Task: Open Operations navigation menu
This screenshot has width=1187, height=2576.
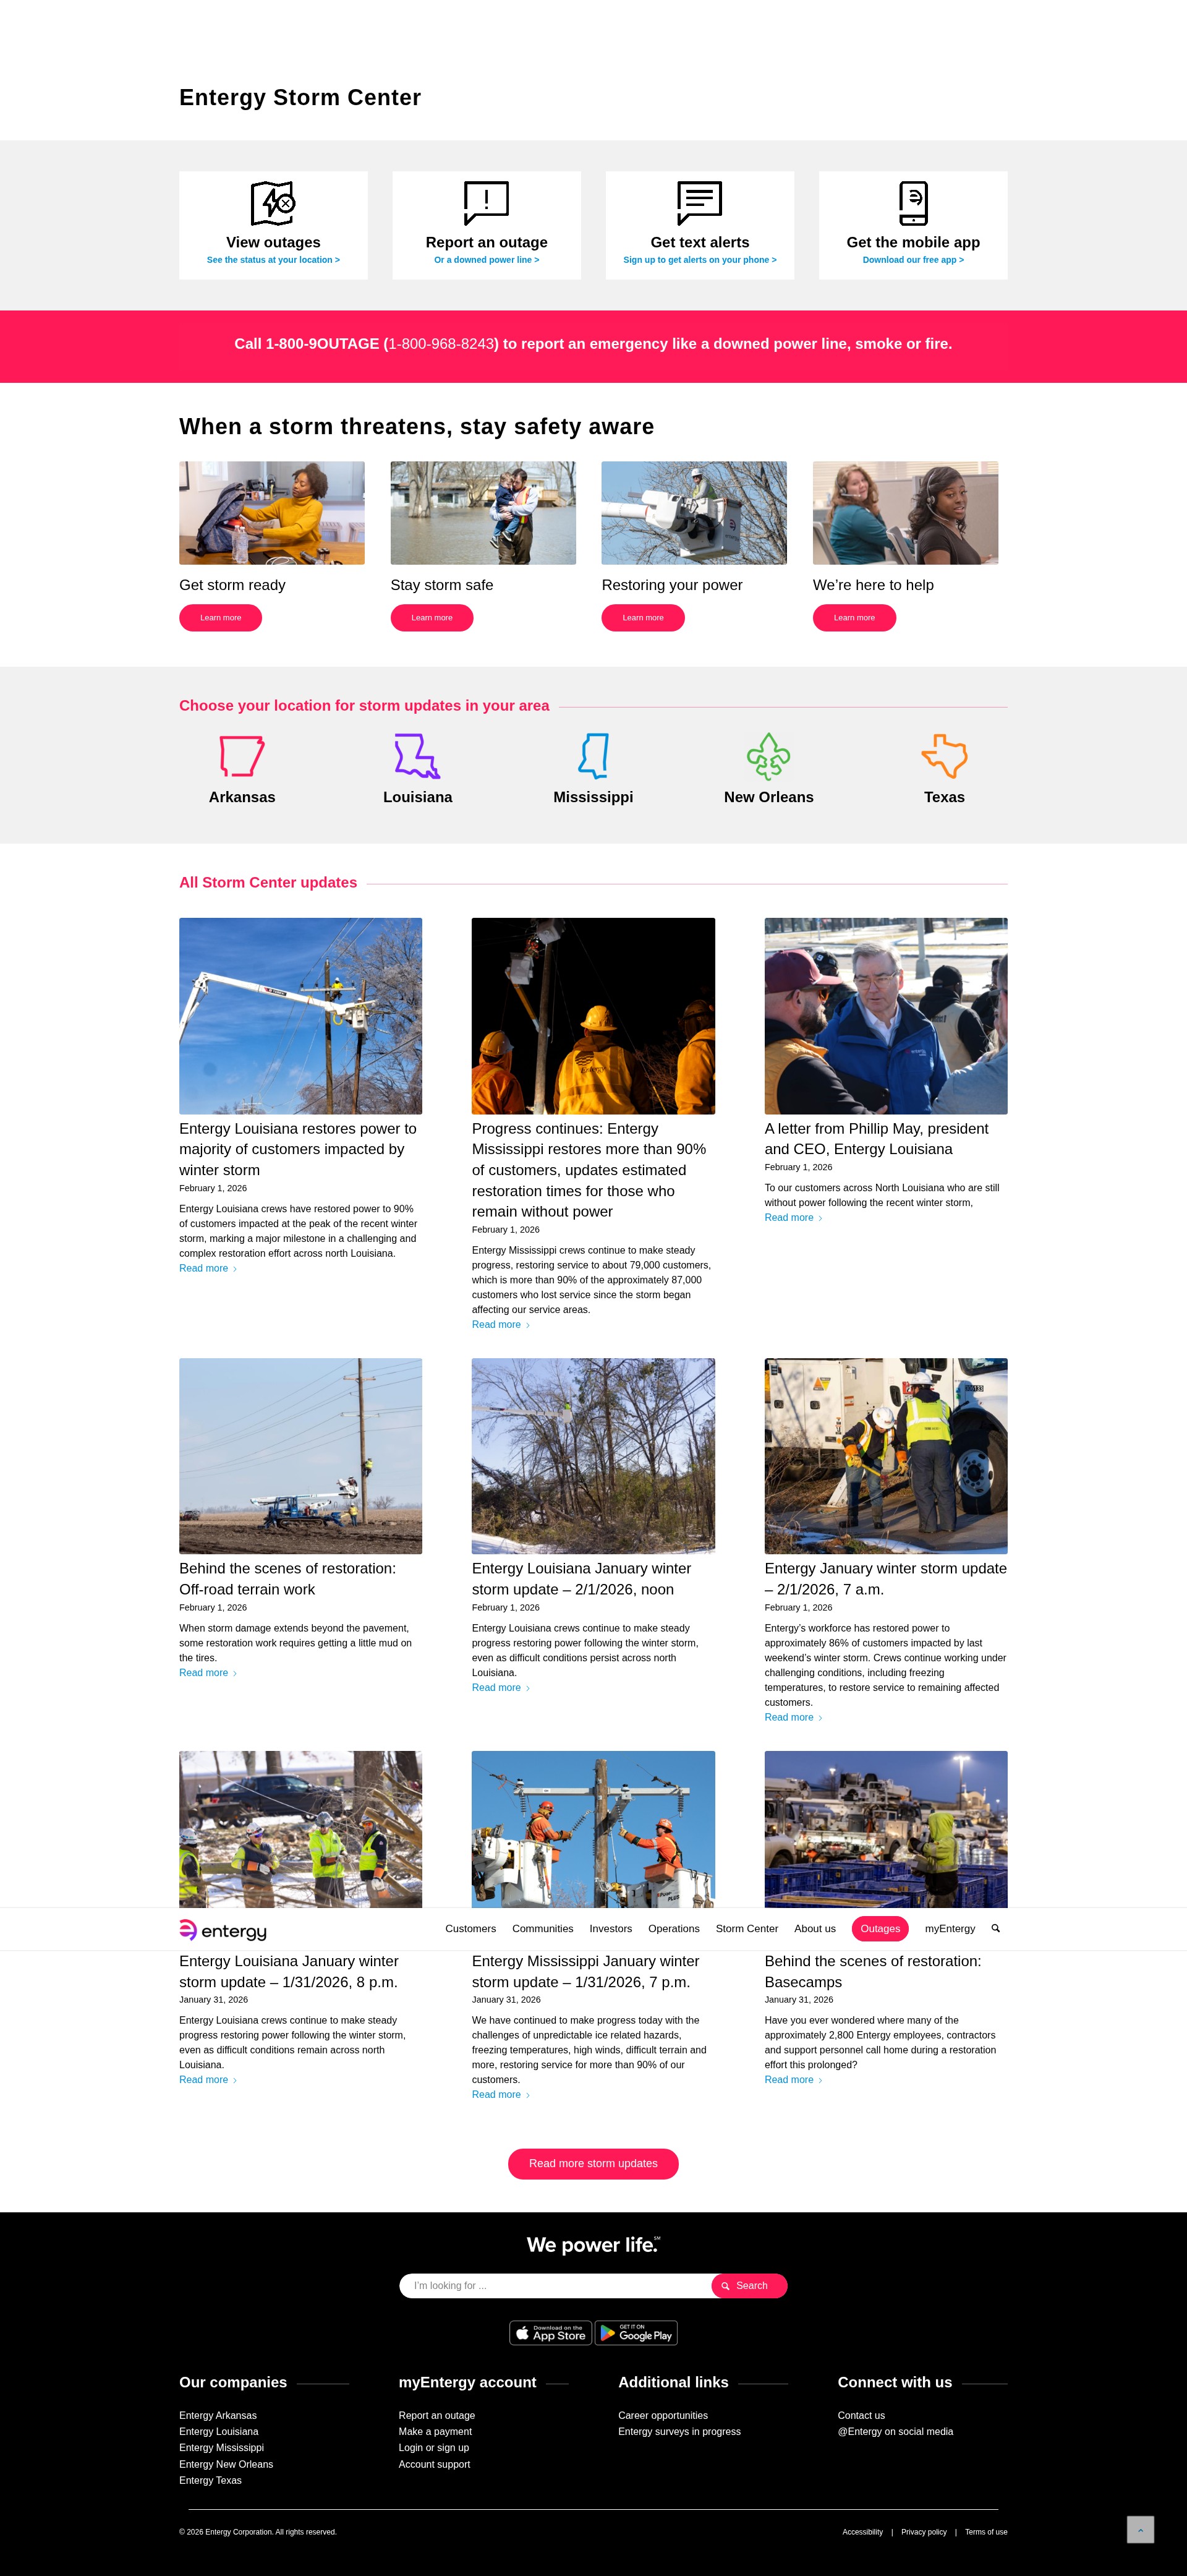Action: 673,1928
